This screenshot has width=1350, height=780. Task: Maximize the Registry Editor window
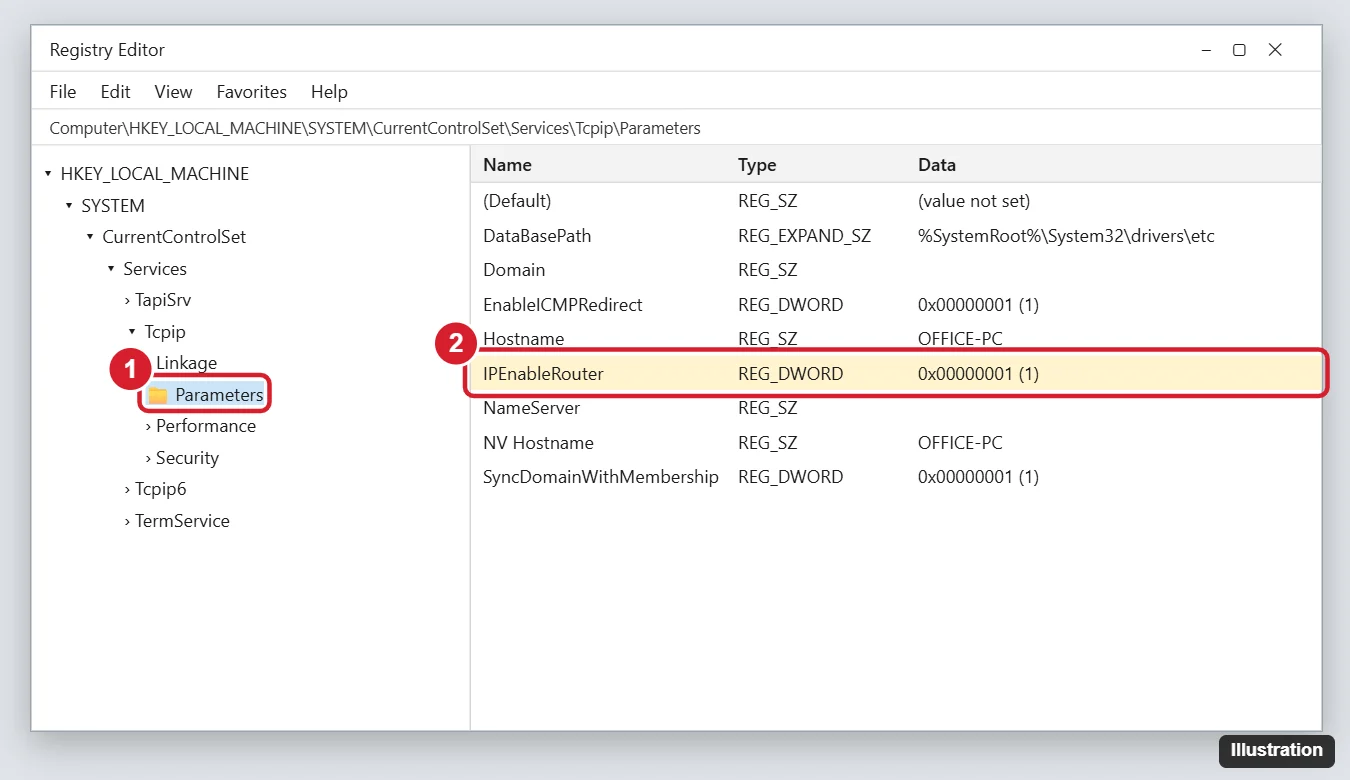pos(1239,50)
